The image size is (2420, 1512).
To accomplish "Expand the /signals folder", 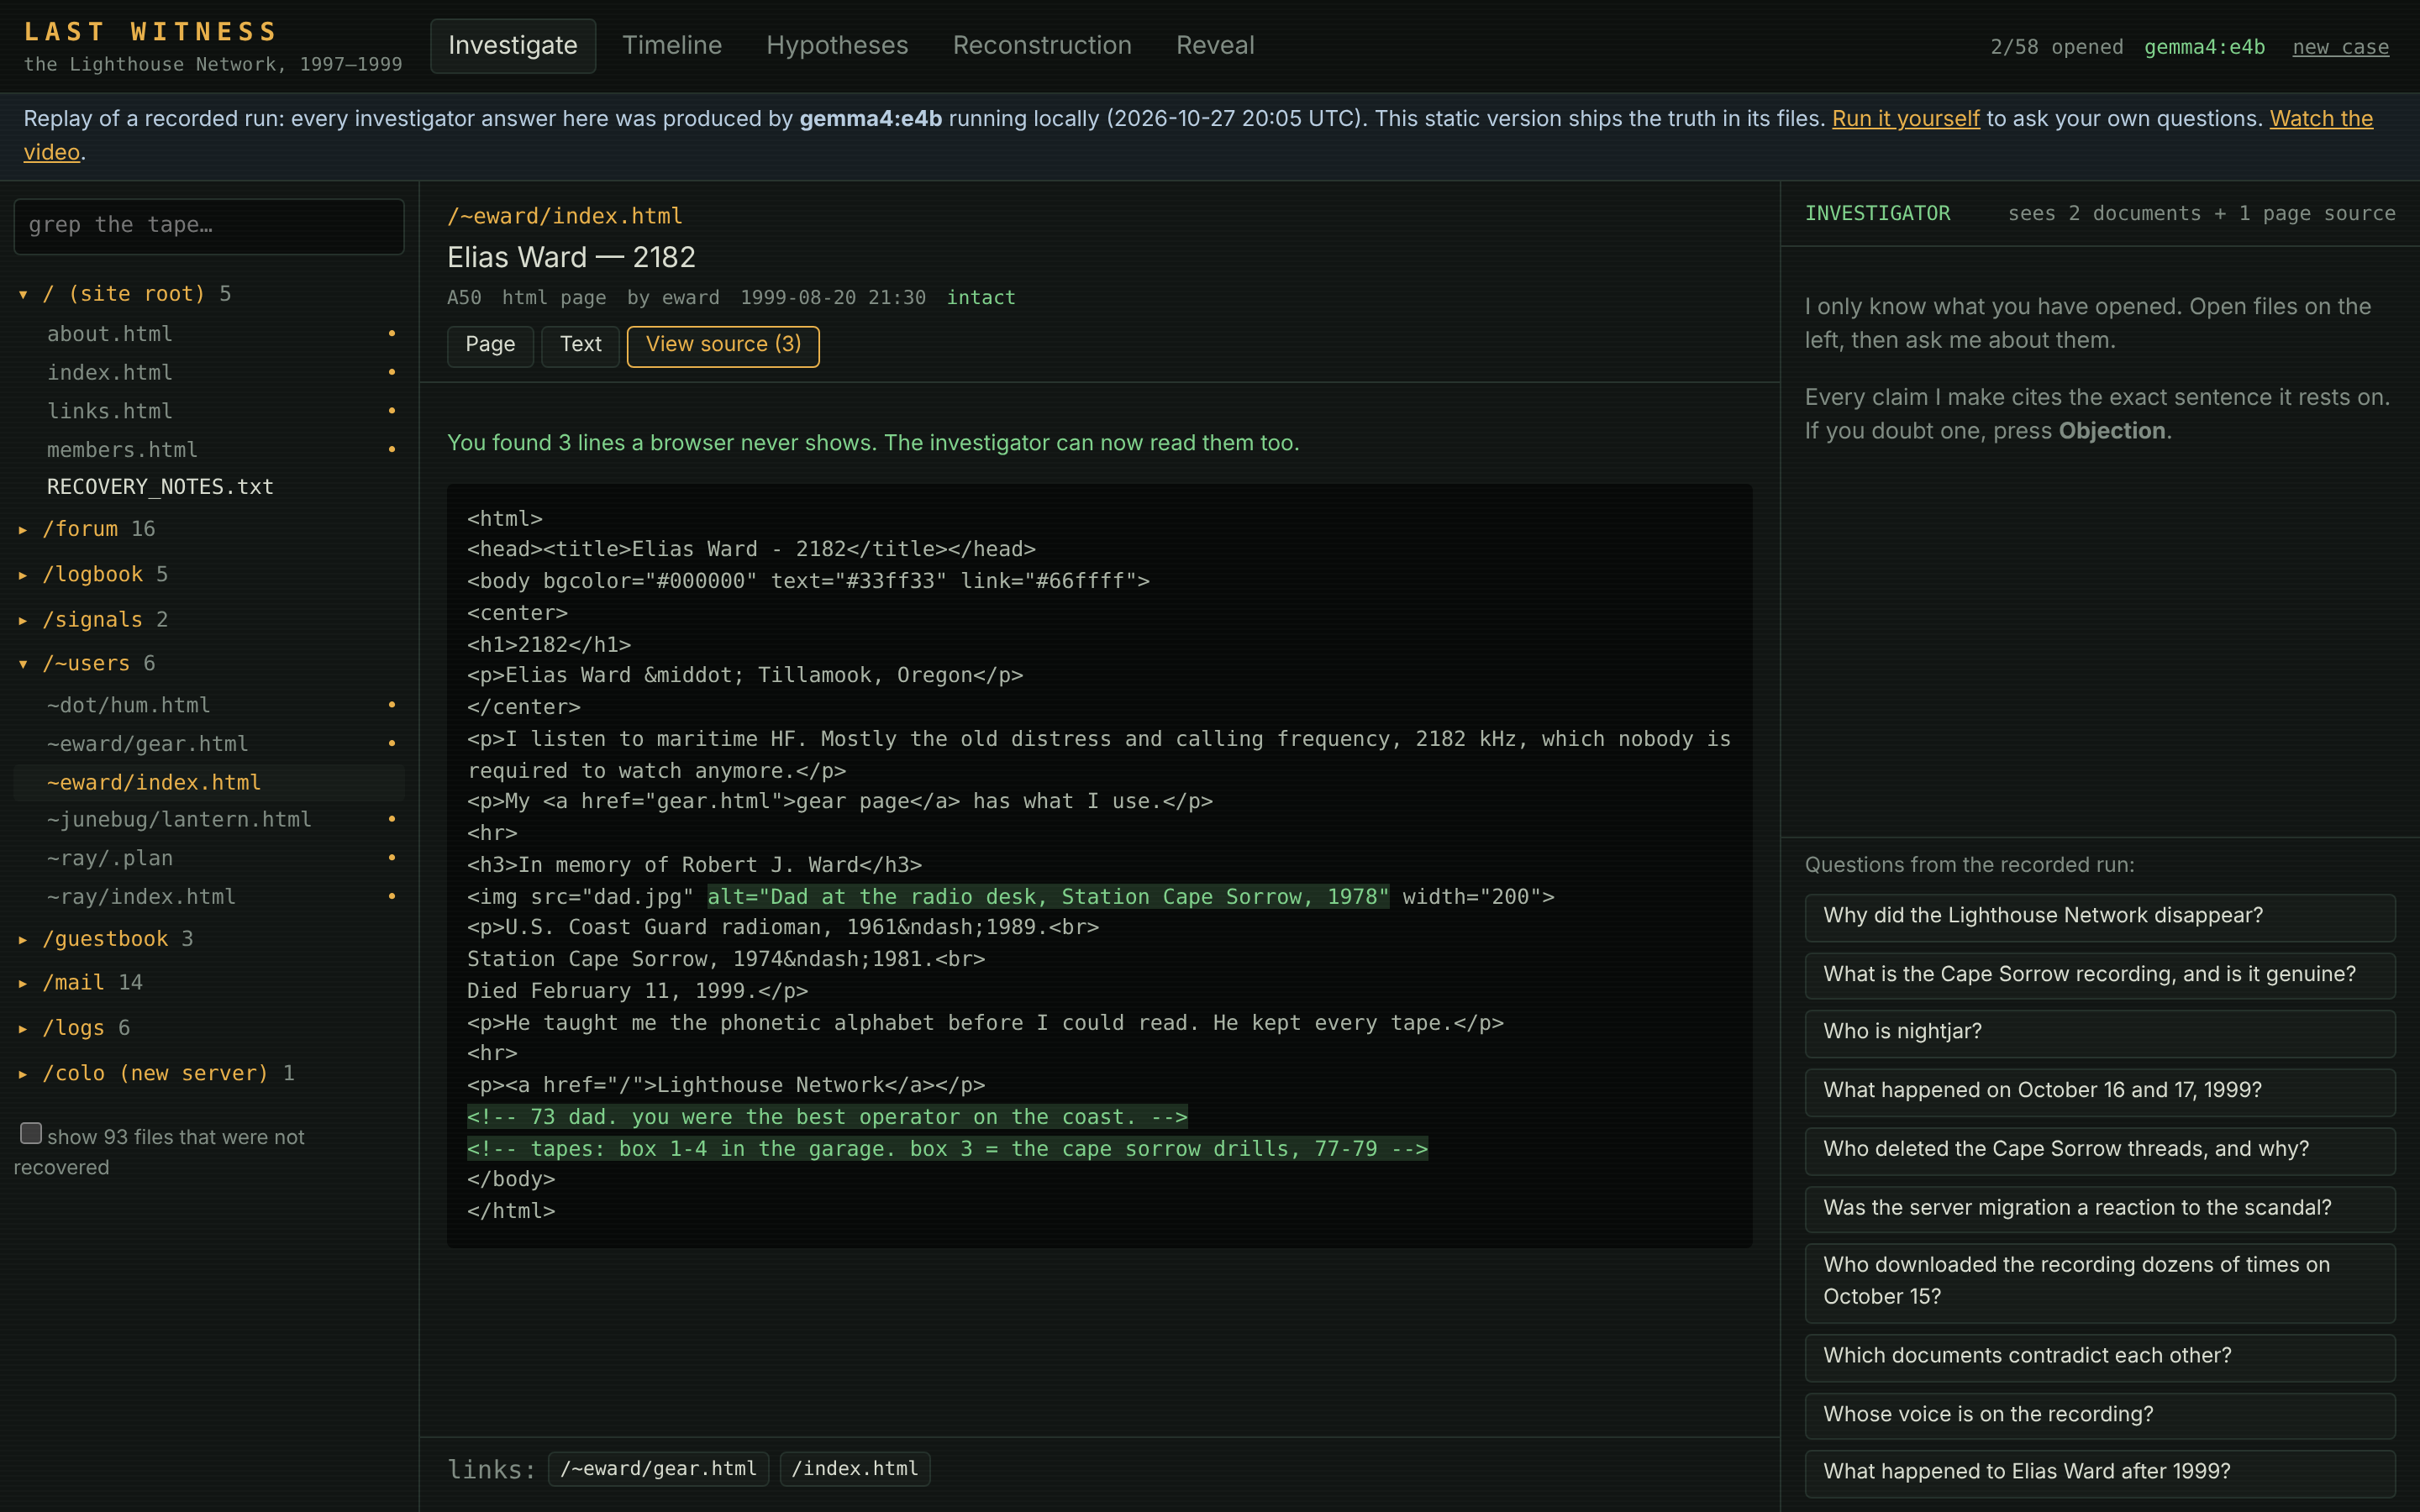I will point(94,620).
